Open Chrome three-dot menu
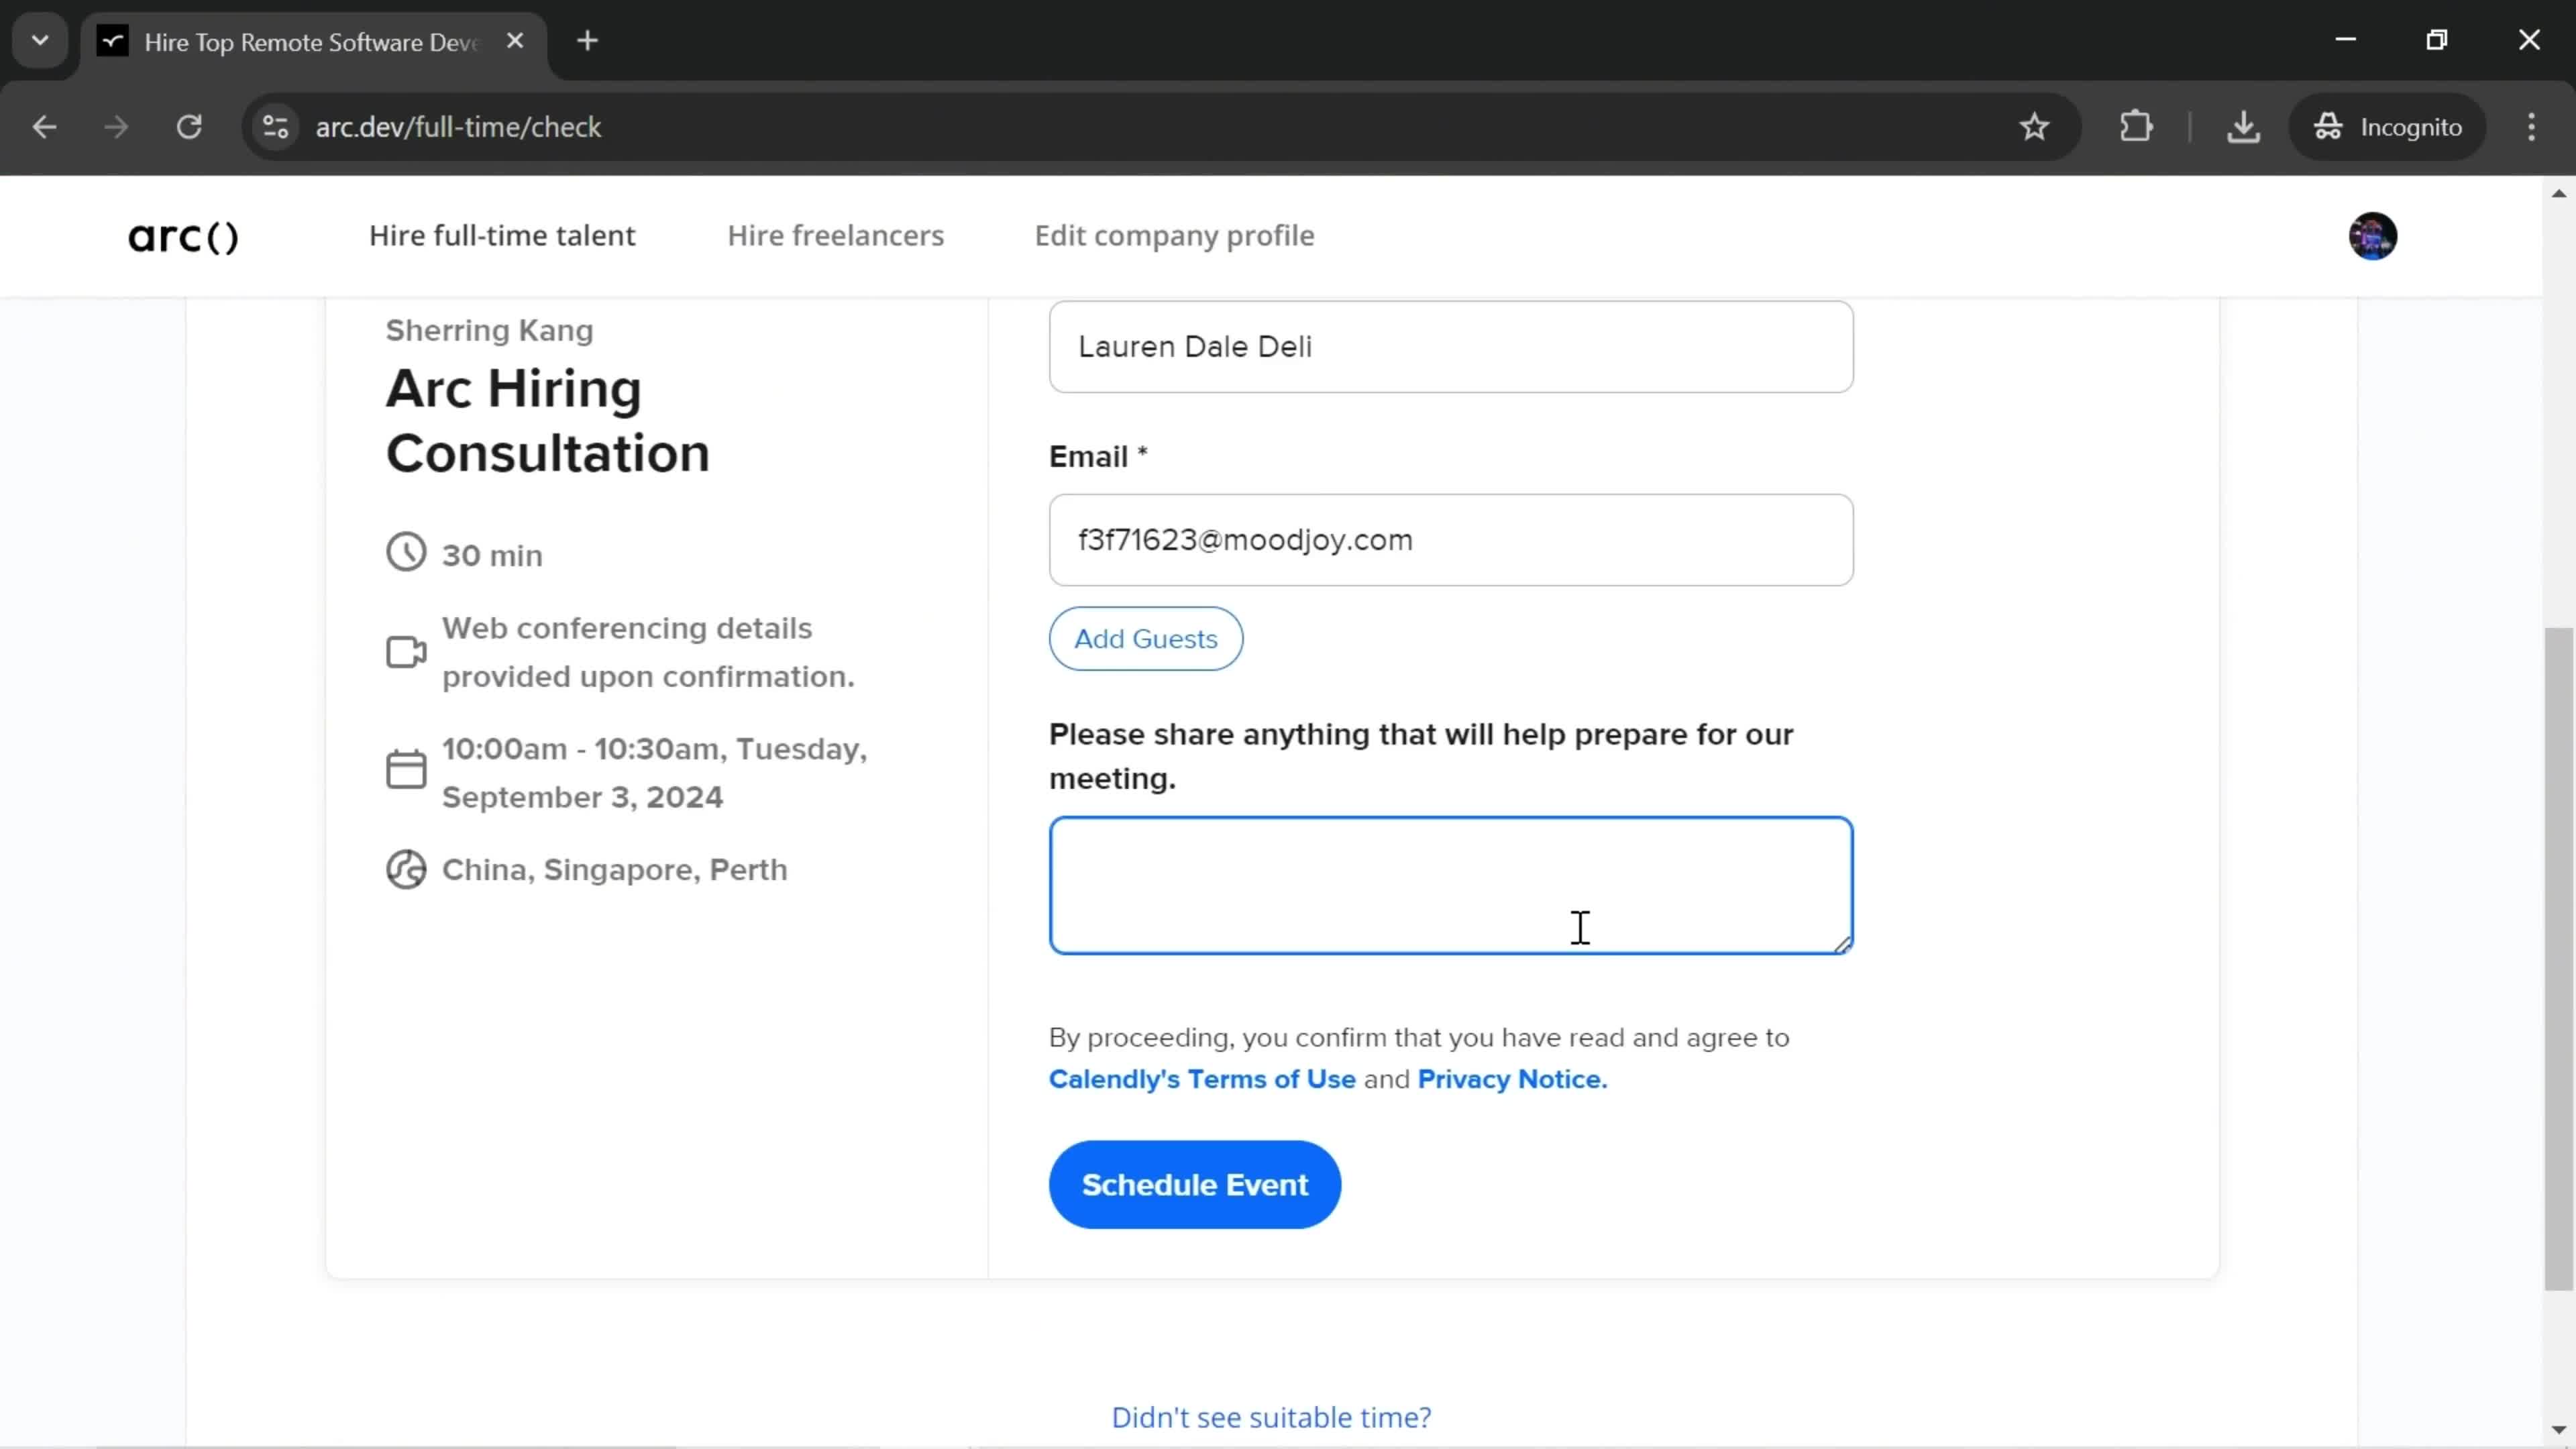This screenshot has width=2576, height=1449. click(2532, 127)
